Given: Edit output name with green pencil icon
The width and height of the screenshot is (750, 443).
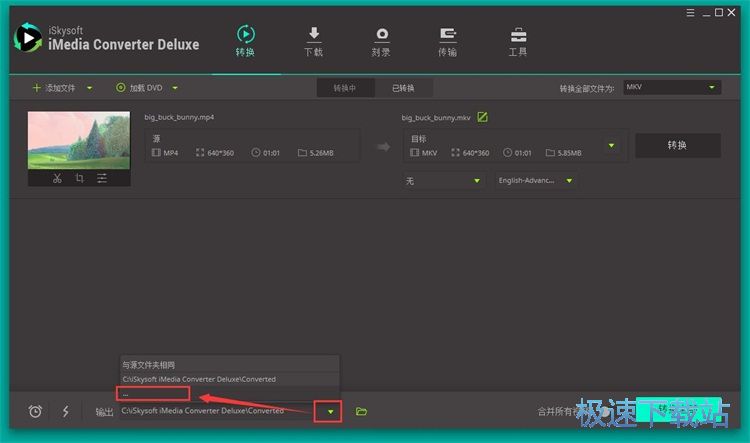Looking at the screenshot, I should 483,117.
